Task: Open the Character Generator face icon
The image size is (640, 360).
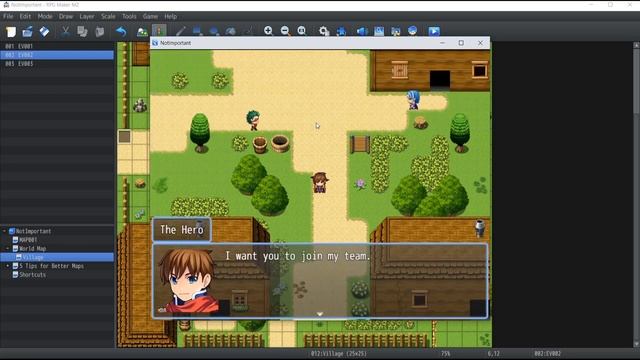Action: point(413,31)
